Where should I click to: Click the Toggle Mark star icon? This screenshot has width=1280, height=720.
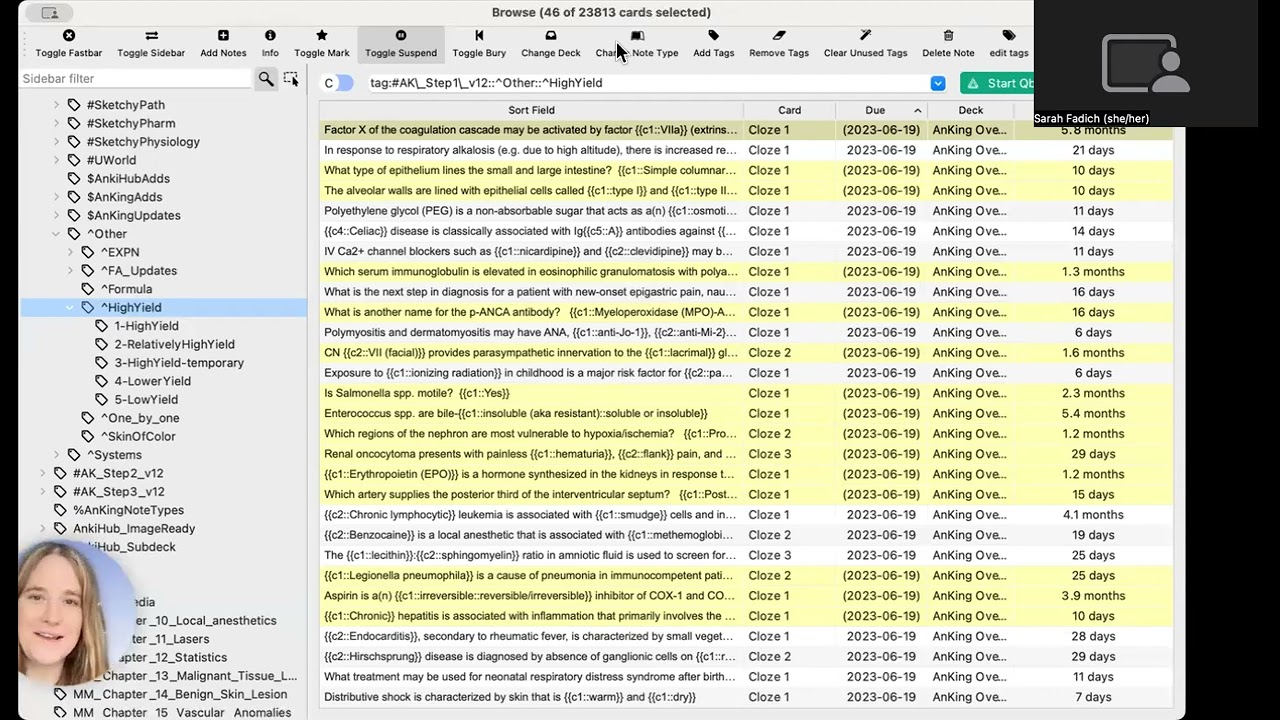point(322,36)
